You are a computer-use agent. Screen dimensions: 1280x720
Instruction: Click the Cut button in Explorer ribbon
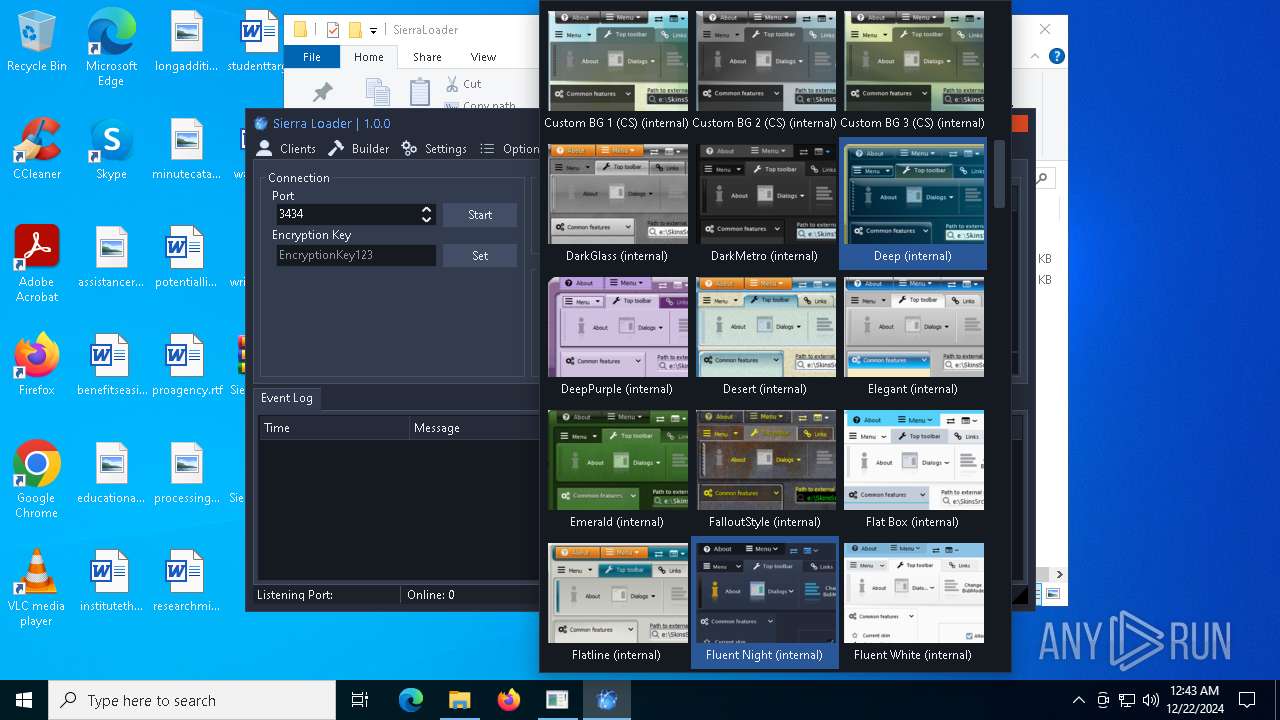click(463, 84)
